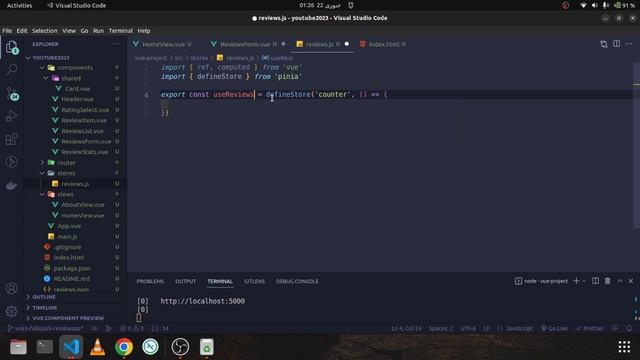The width and height of the screenshot is (640, 360).
Task: Open the Extensions view
Action: pos(12,139)
